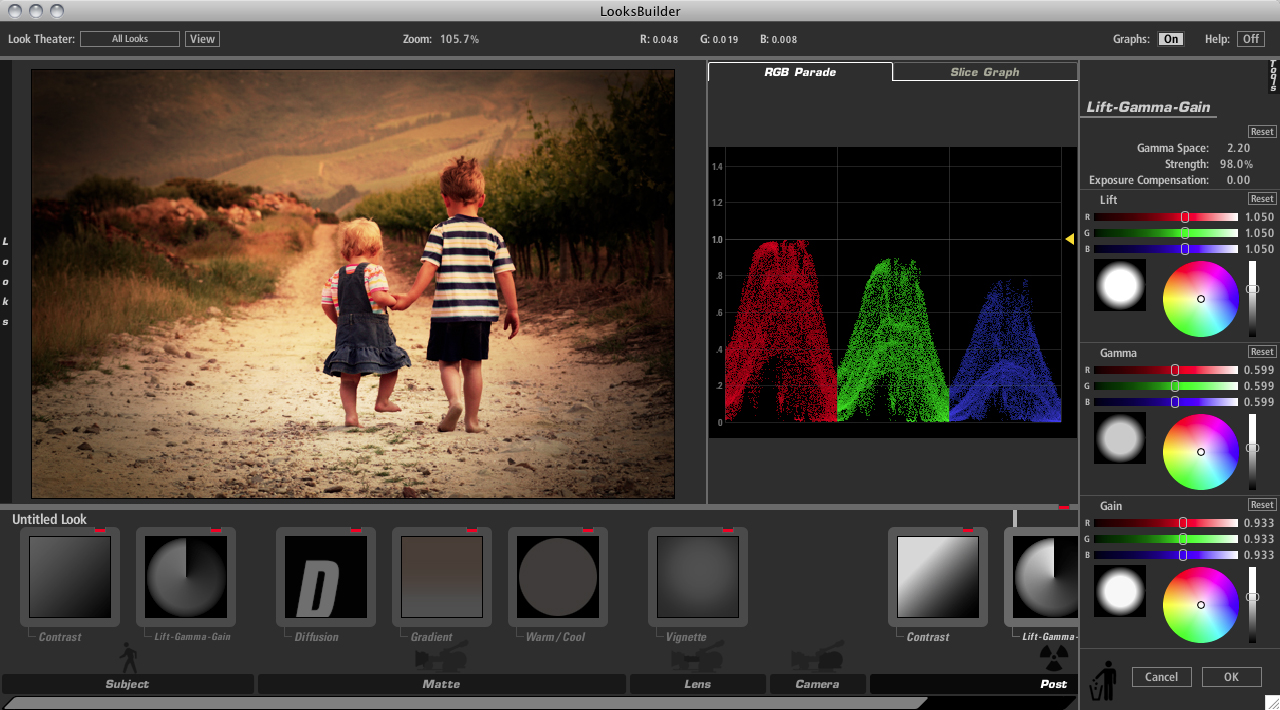The image size is (1280, 710).
Task: Switch to the RGB Parade tab
Action: tap(798, 71)
